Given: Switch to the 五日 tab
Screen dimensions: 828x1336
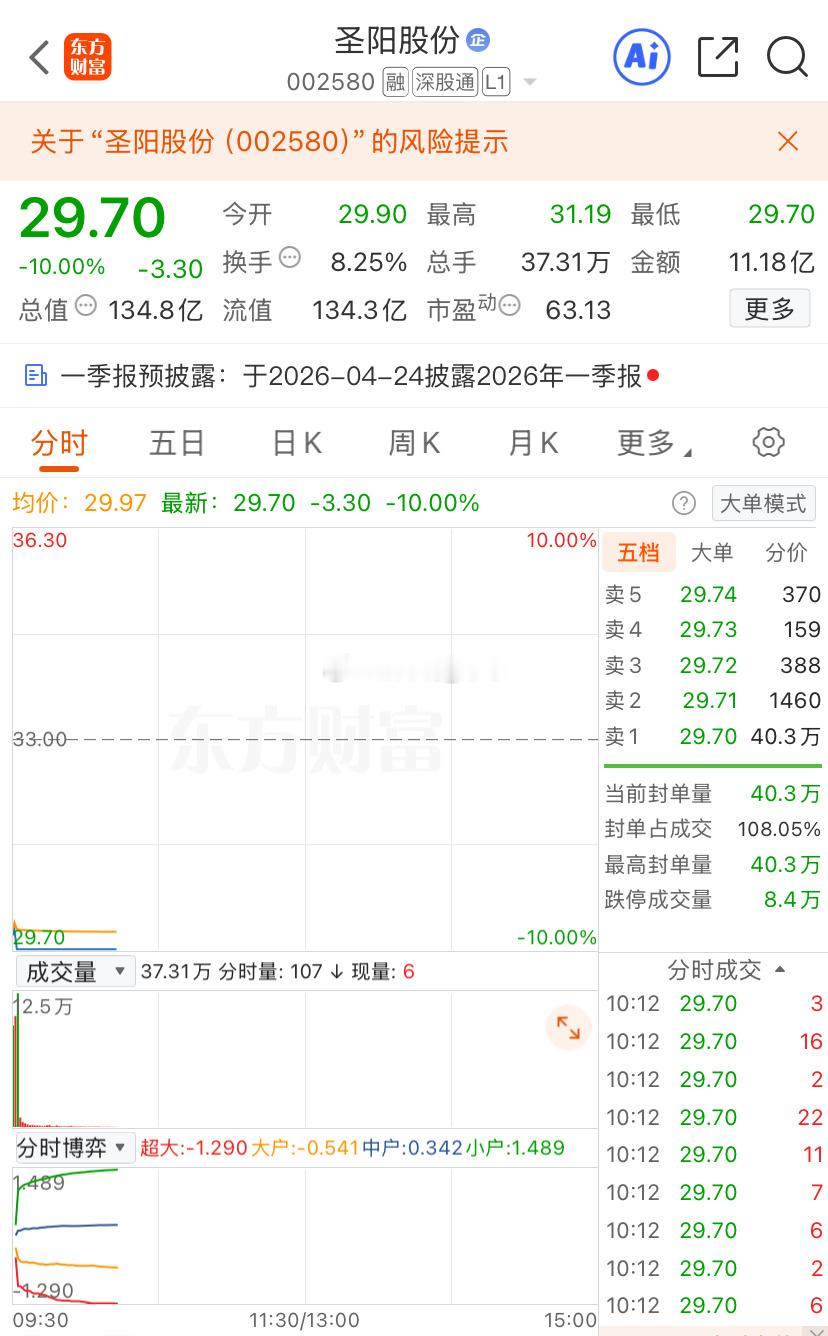Looking at the screenshot, I should [177, 441].
